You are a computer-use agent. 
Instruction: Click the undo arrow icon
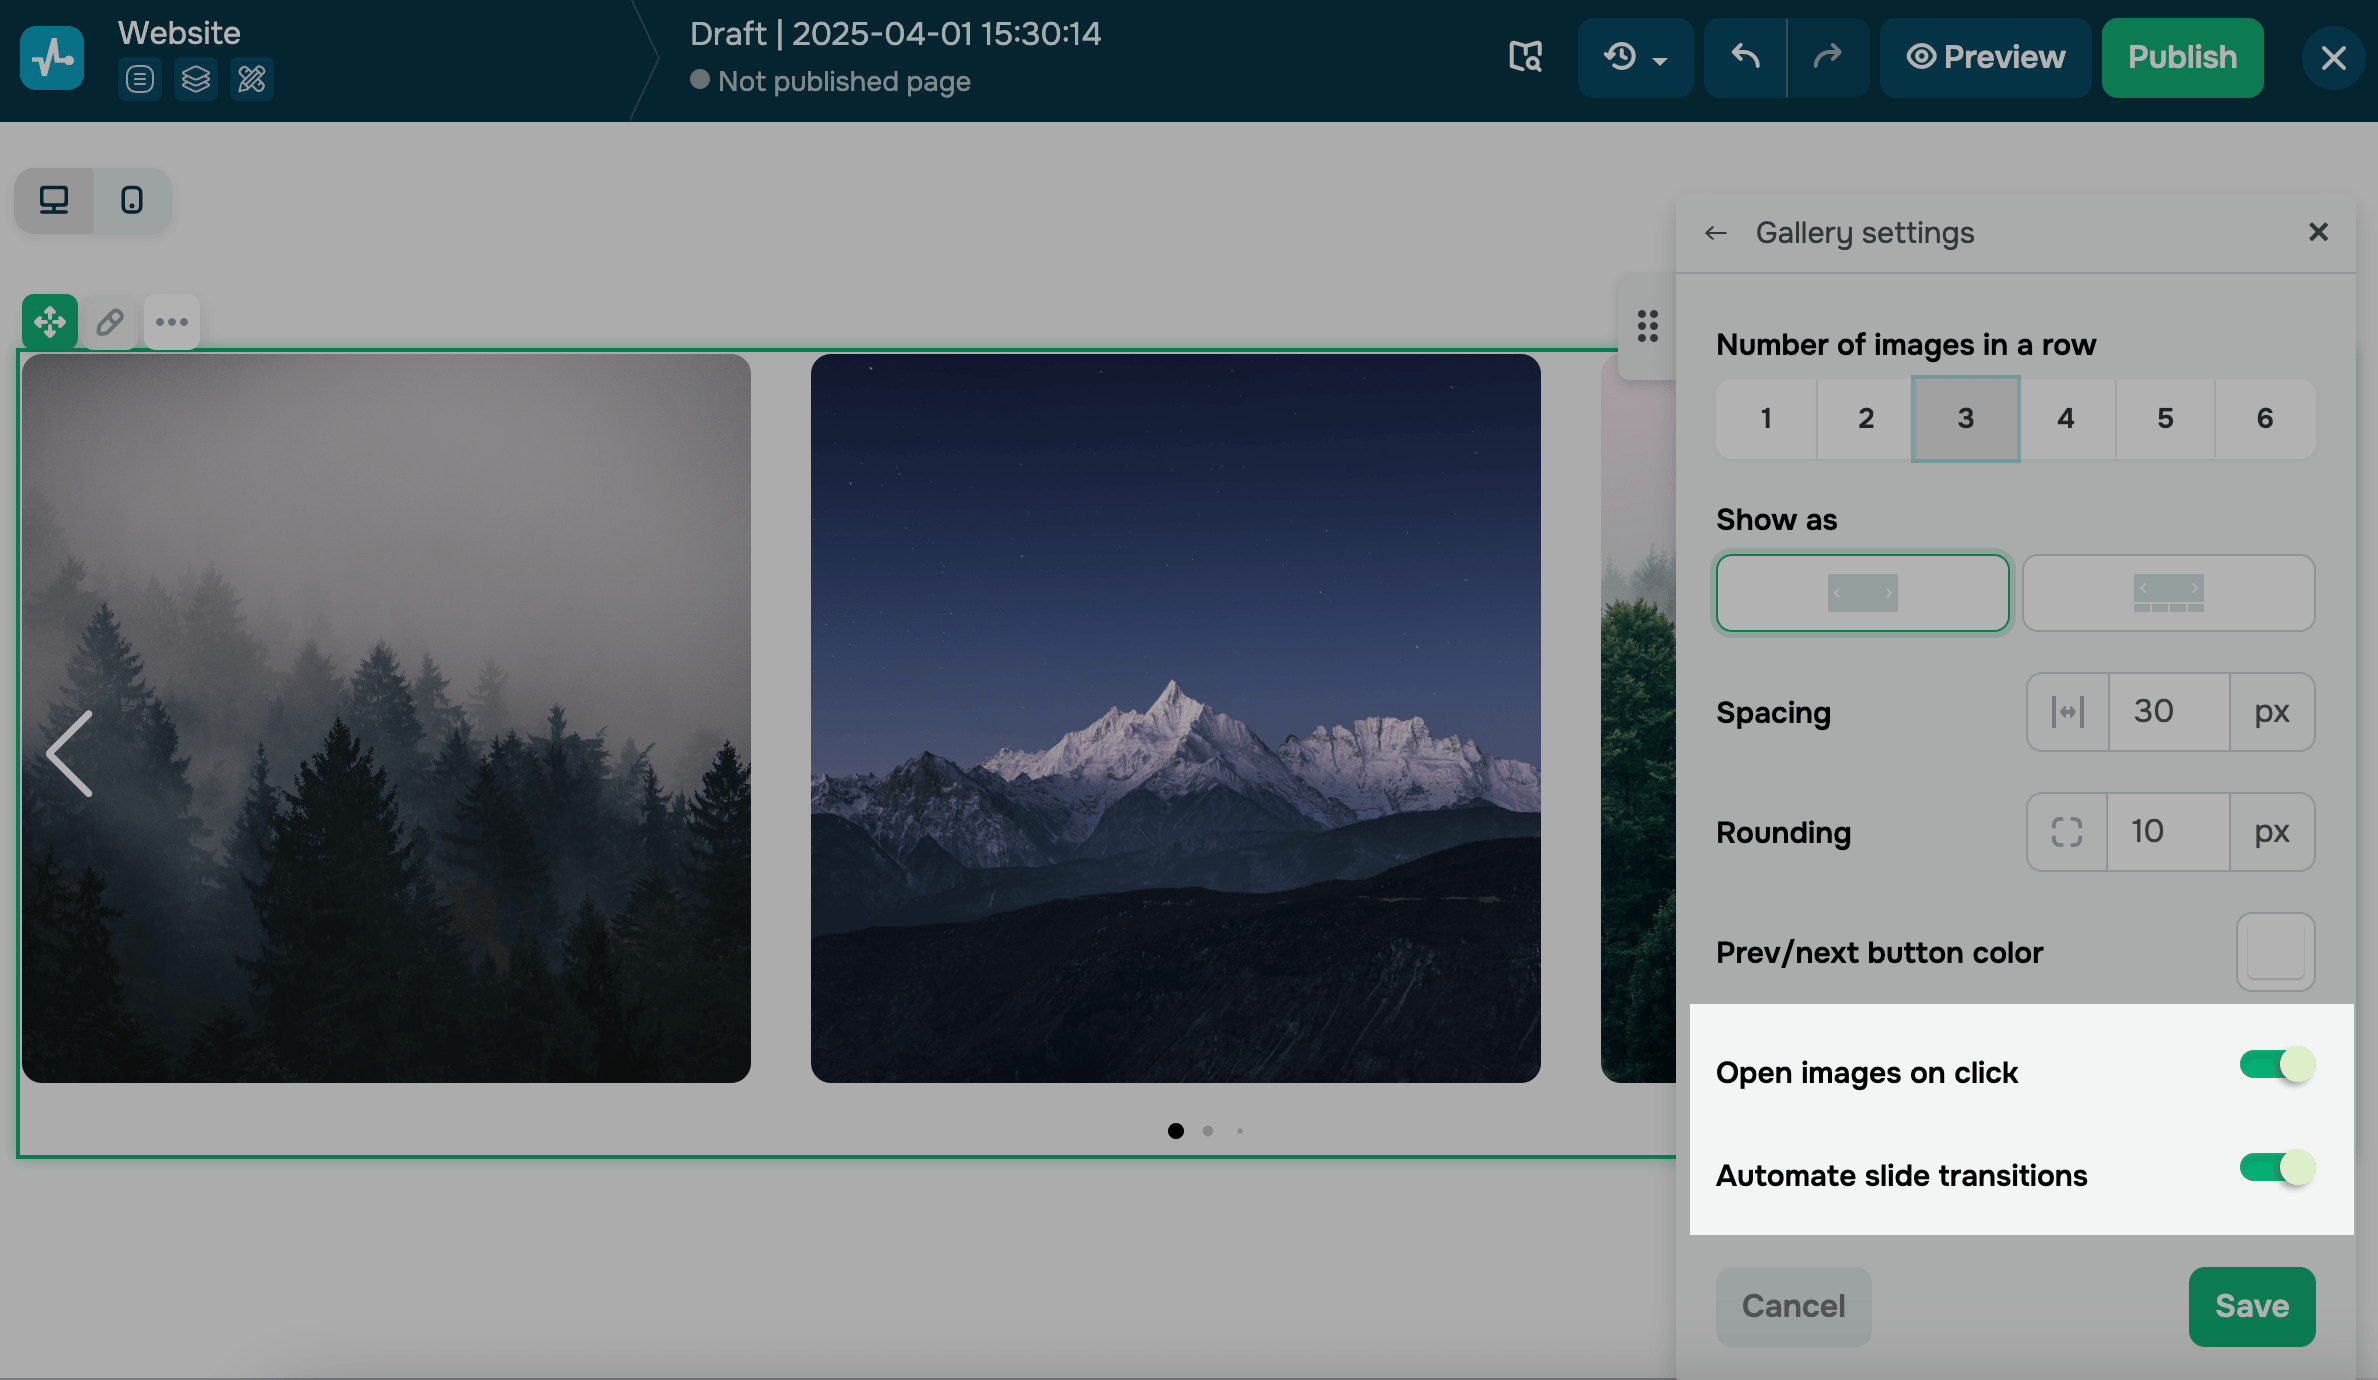pyautogui.click(x=1745, y=57)
